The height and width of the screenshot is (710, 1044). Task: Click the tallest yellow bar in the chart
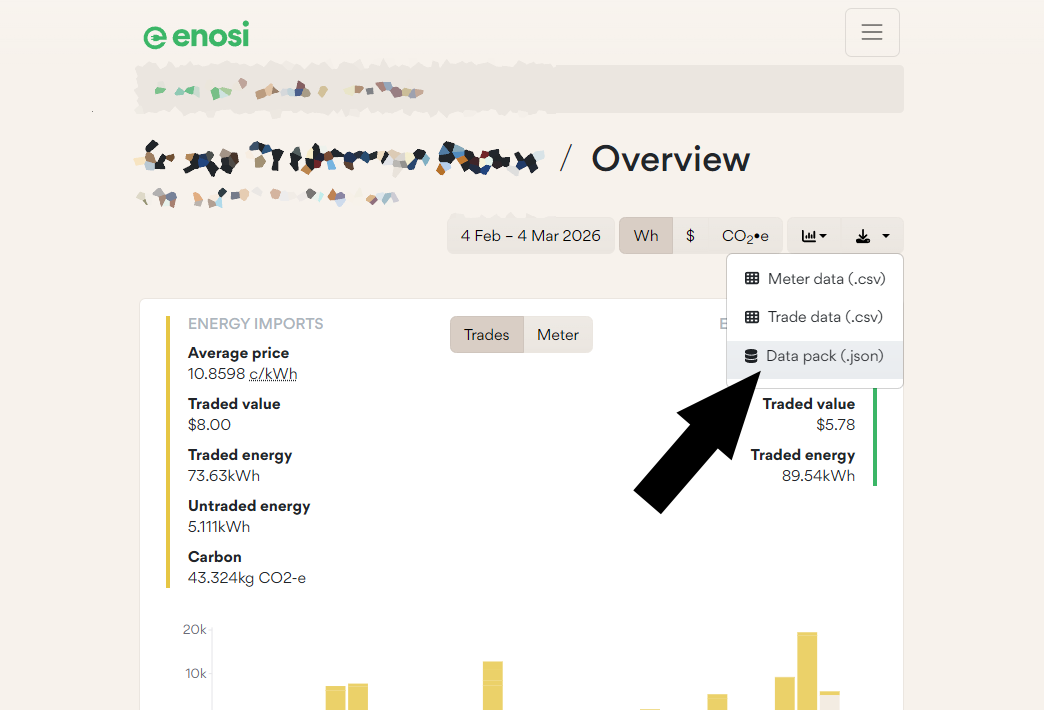pos(807,670)
